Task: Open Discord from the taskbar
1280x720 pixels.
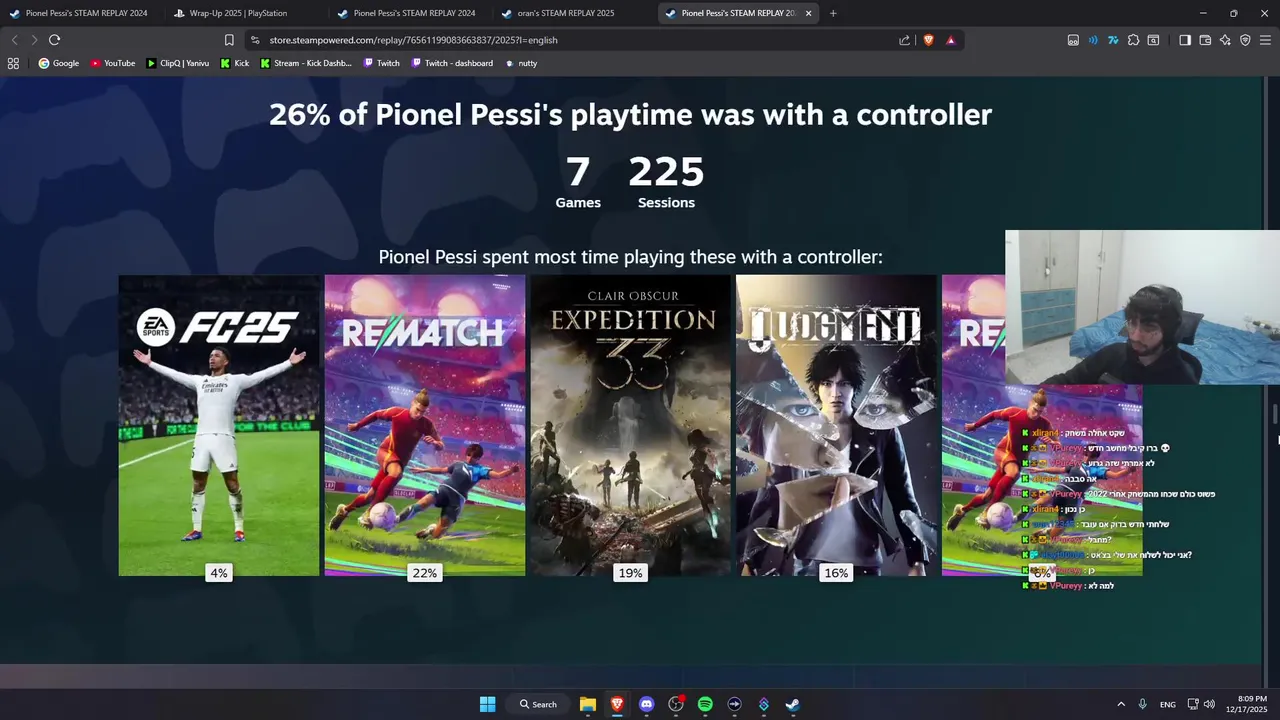Action: (x=646, y=704)
